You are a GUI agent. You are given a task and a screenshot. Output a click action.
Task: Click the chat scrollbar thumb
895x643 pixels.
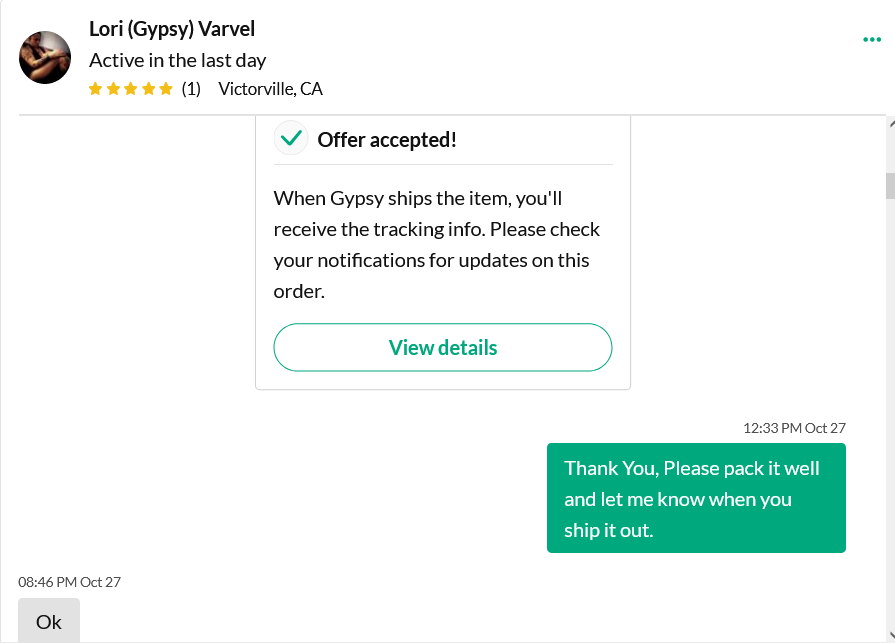[x=890, y=186]
